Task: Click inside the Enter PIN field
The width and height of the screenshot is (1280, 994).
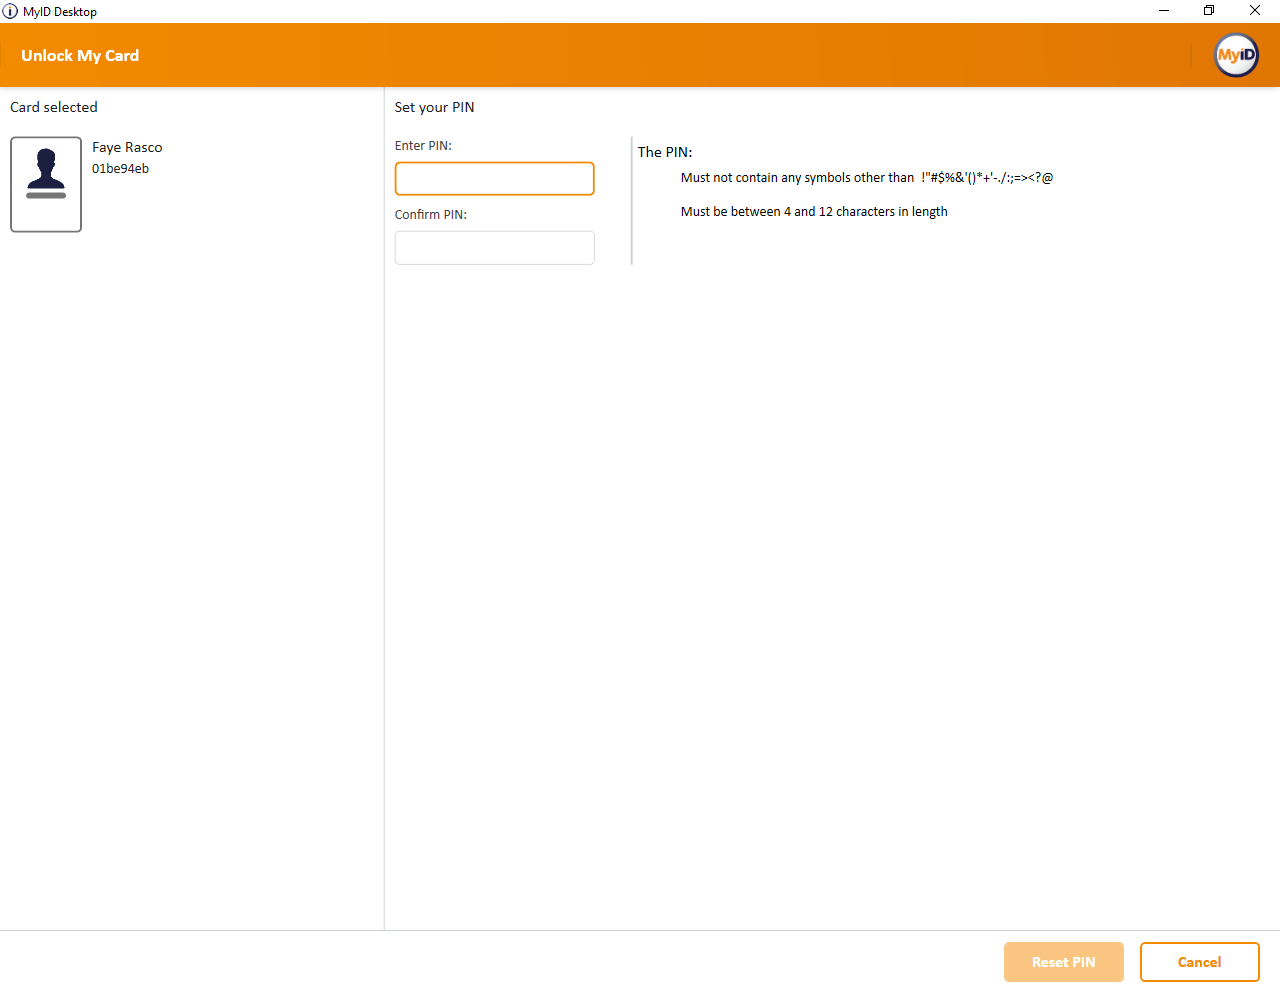Action: pos(494,179)
